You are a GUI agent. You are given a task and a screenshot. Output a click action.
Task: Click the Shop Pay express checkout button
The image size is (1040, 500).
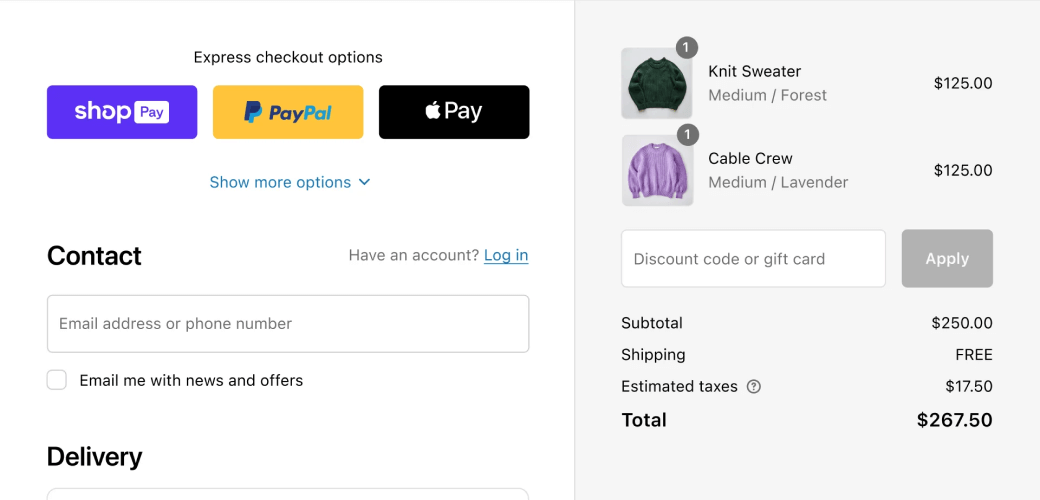tap(122, 112)
